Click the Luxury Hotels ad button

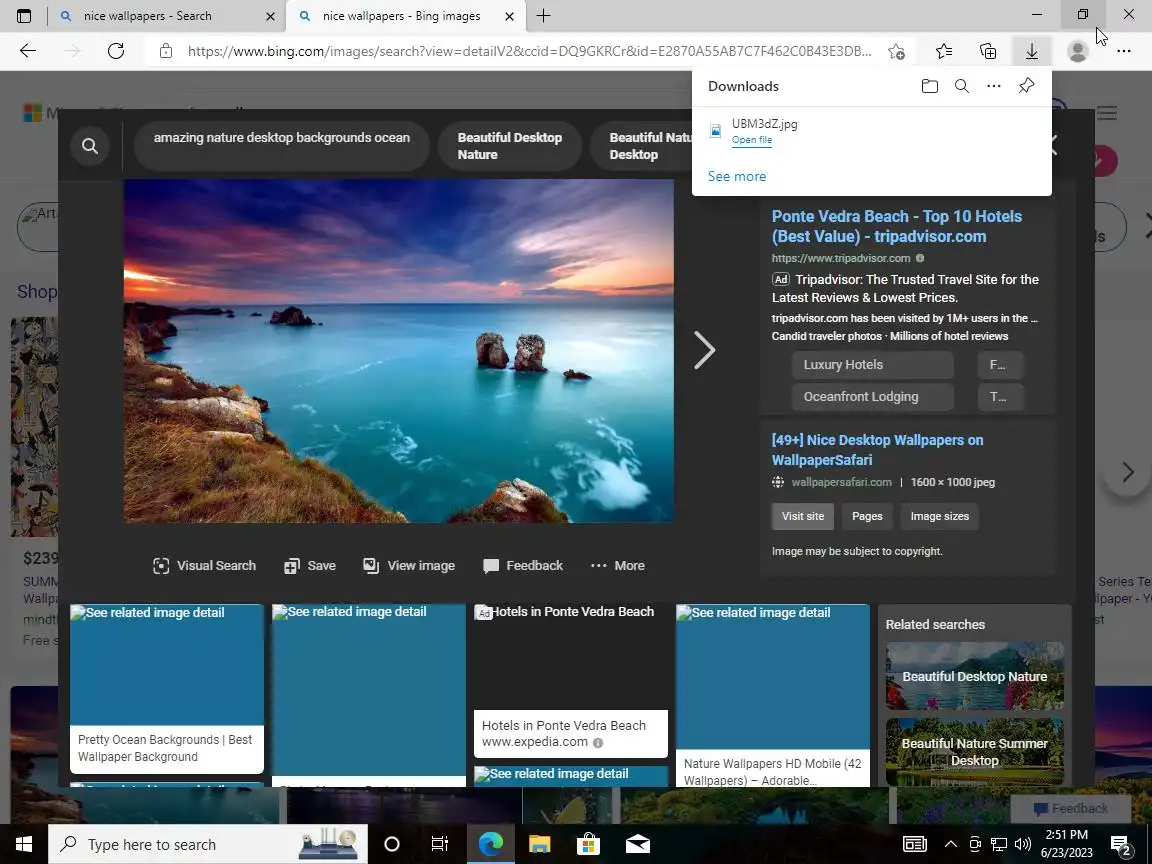872,364
